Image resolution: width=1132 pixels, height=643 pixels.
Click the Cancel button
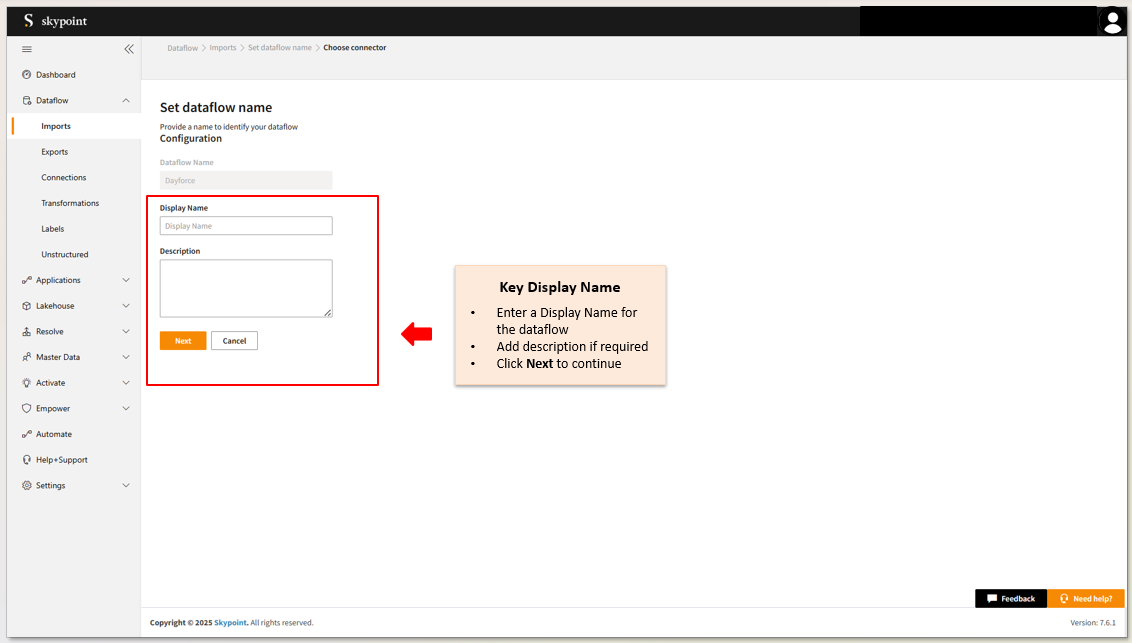pos(234,341)
